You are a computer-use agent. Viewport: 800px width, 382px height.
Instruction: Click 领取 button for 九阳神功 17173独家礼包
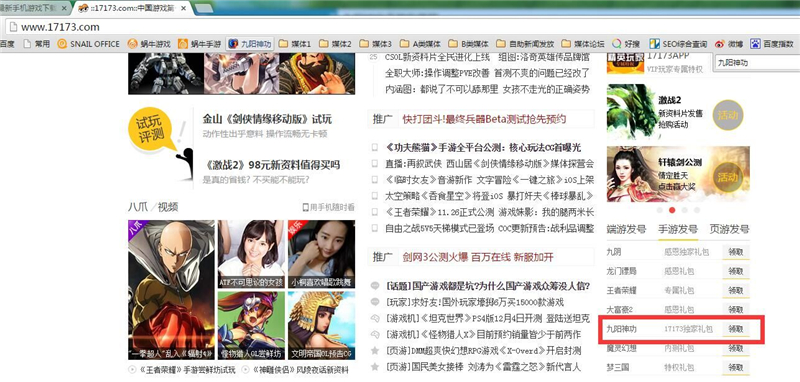(736, 329)
